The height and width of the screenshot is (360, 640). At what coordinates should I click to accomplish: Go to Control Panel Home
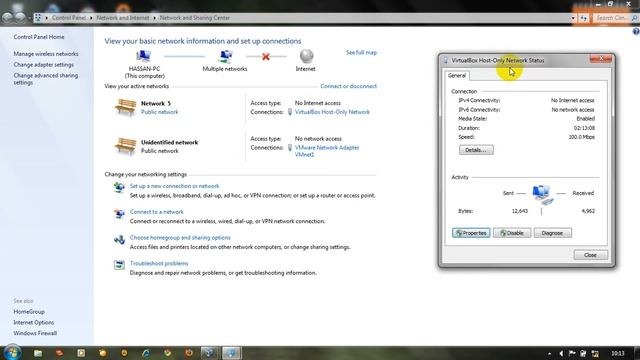[39, 37]
